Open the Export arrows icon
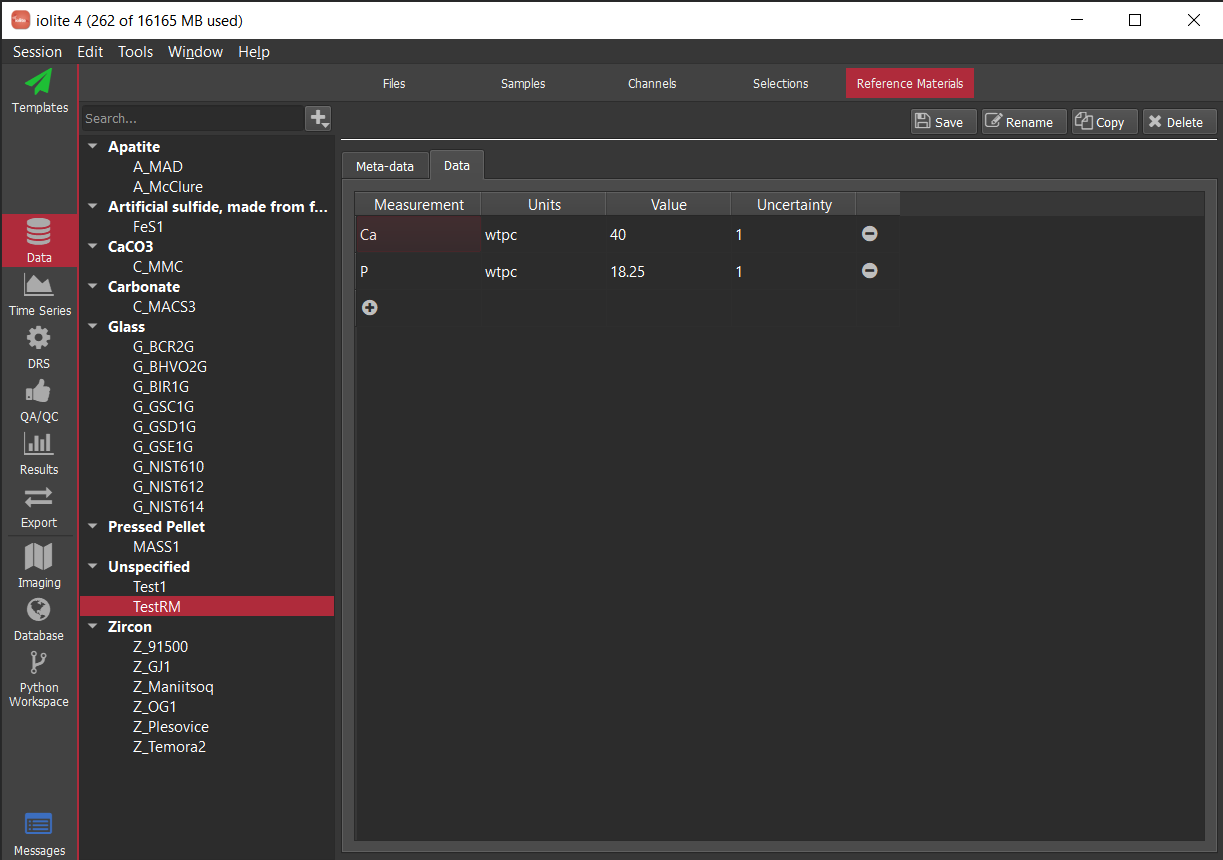 39,497
